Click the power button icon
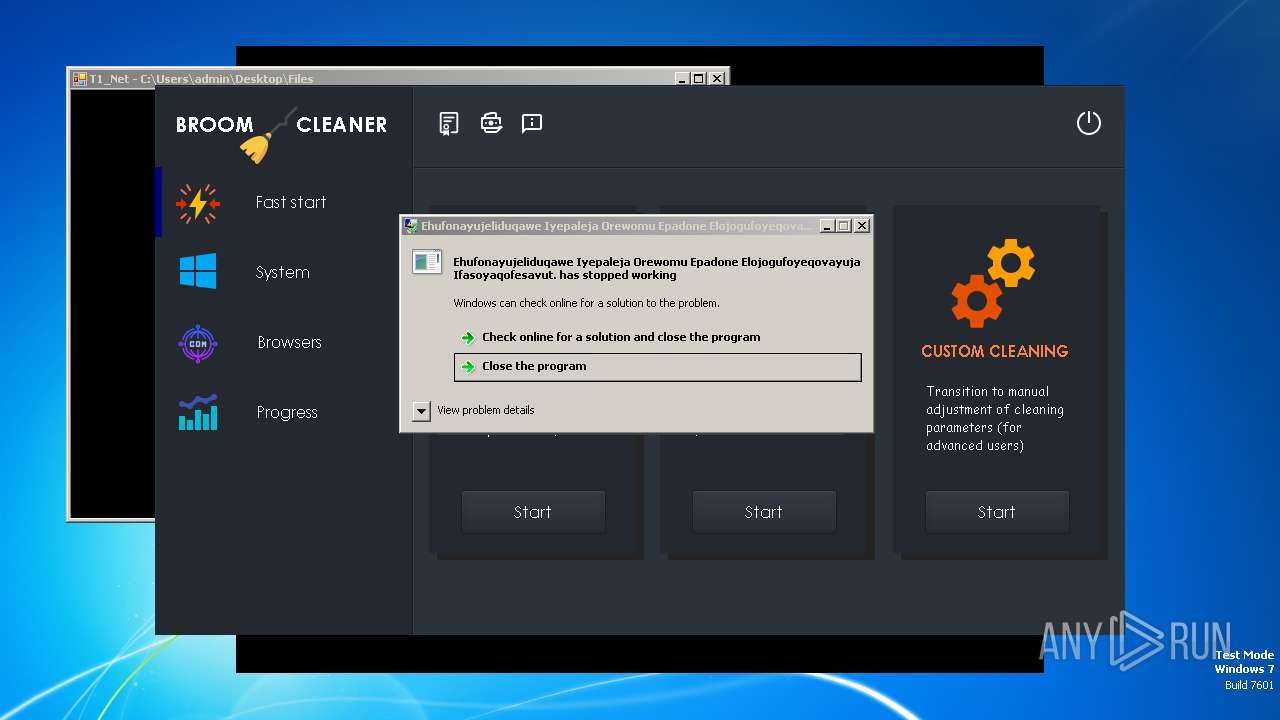Viewport: 1280px width, 720px height. 1088,123
